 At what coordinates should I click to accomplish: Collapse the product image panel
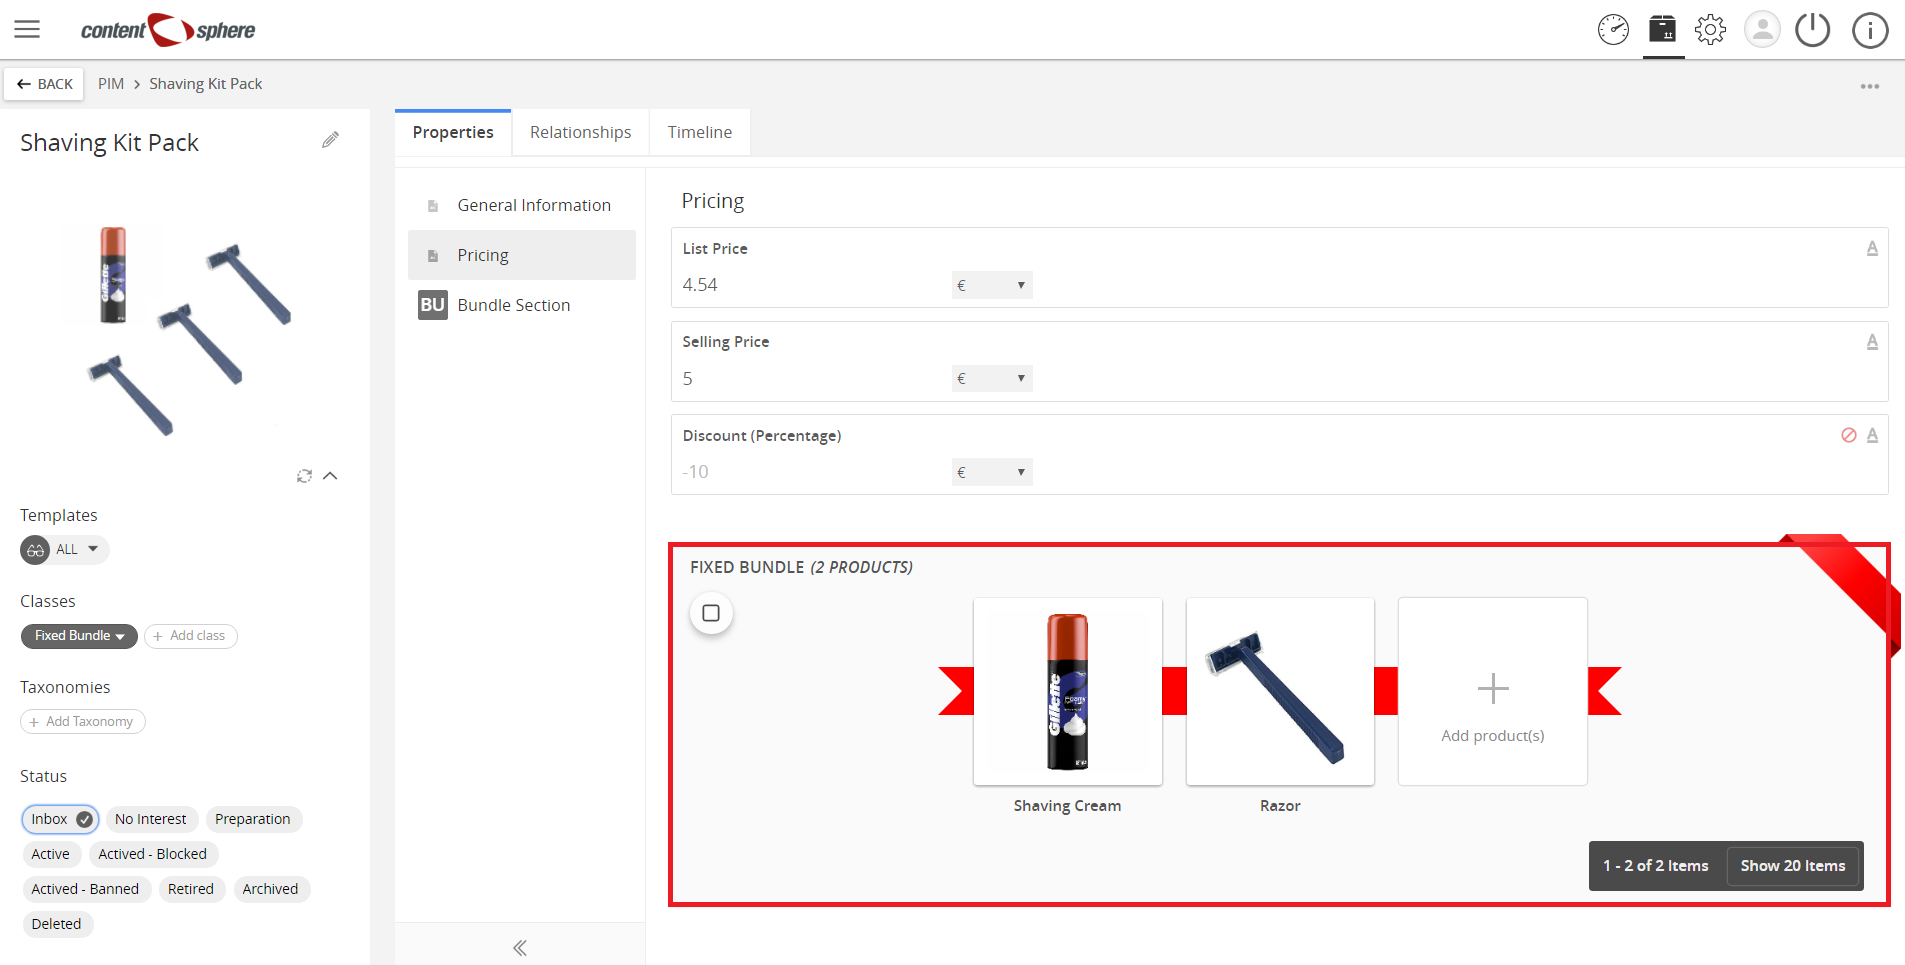coord(331,476)
